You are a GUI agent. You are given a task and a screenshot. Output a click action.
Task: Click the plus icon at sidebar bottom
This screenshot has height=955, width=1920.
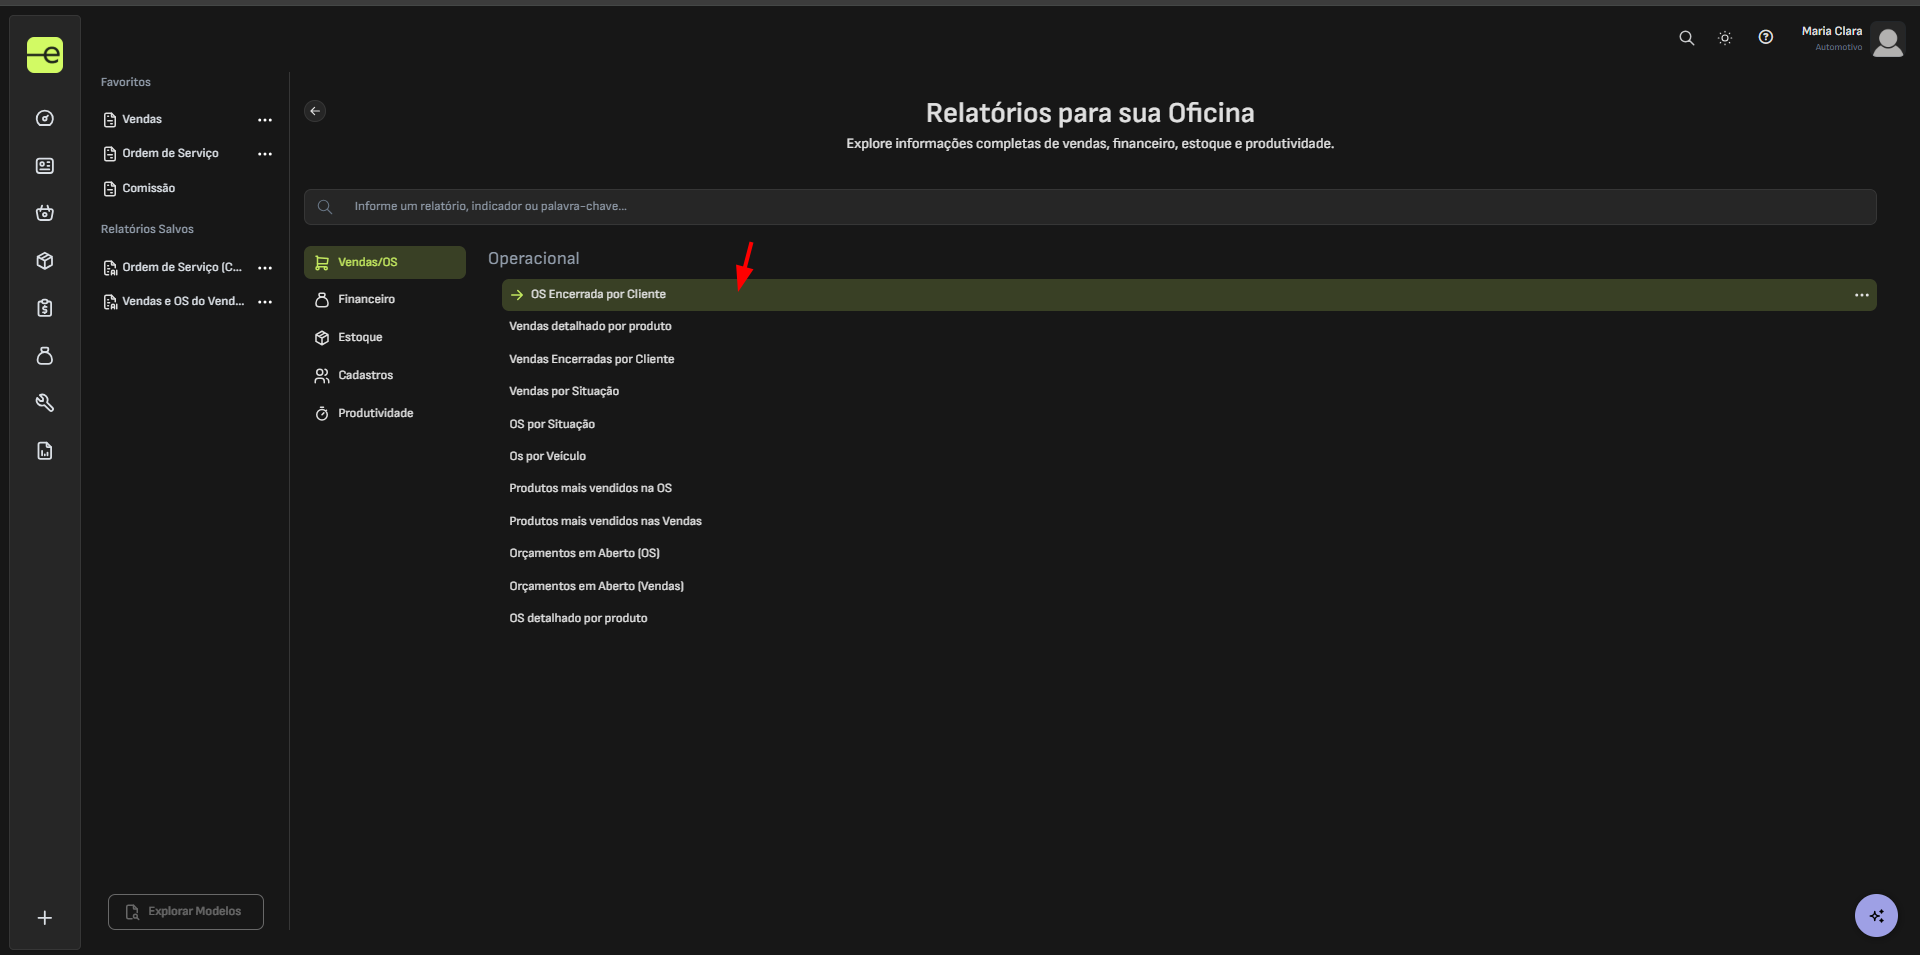click(45, 918)
